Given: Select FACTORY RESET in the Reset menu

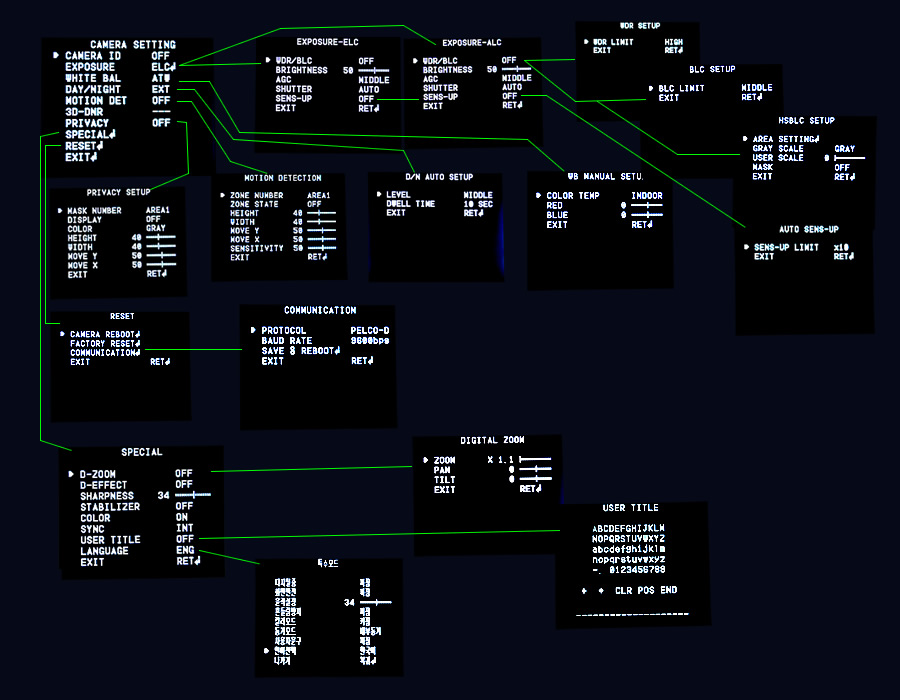Looking at the screenshot, I should click(105, 343).
